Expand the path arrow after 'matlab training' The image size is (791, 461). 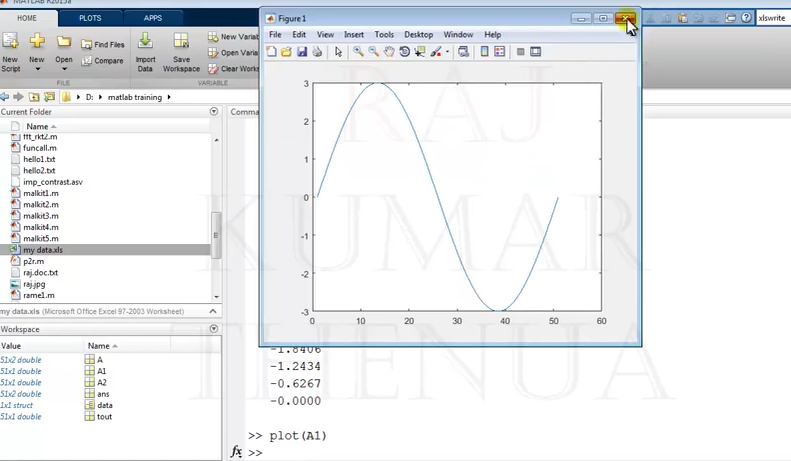[169, 97]
